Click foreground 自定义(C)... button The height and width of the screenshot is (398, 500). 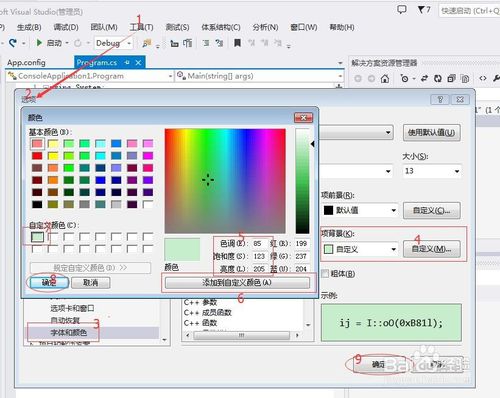[431, 210]
